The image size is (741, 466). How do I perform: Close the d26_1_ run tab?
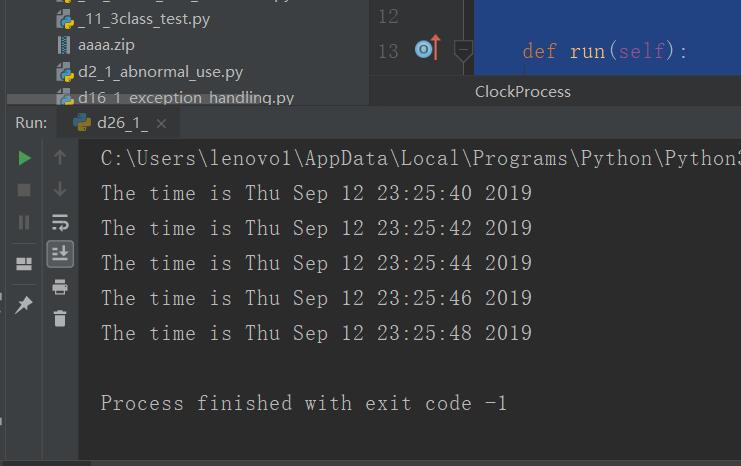161,123
